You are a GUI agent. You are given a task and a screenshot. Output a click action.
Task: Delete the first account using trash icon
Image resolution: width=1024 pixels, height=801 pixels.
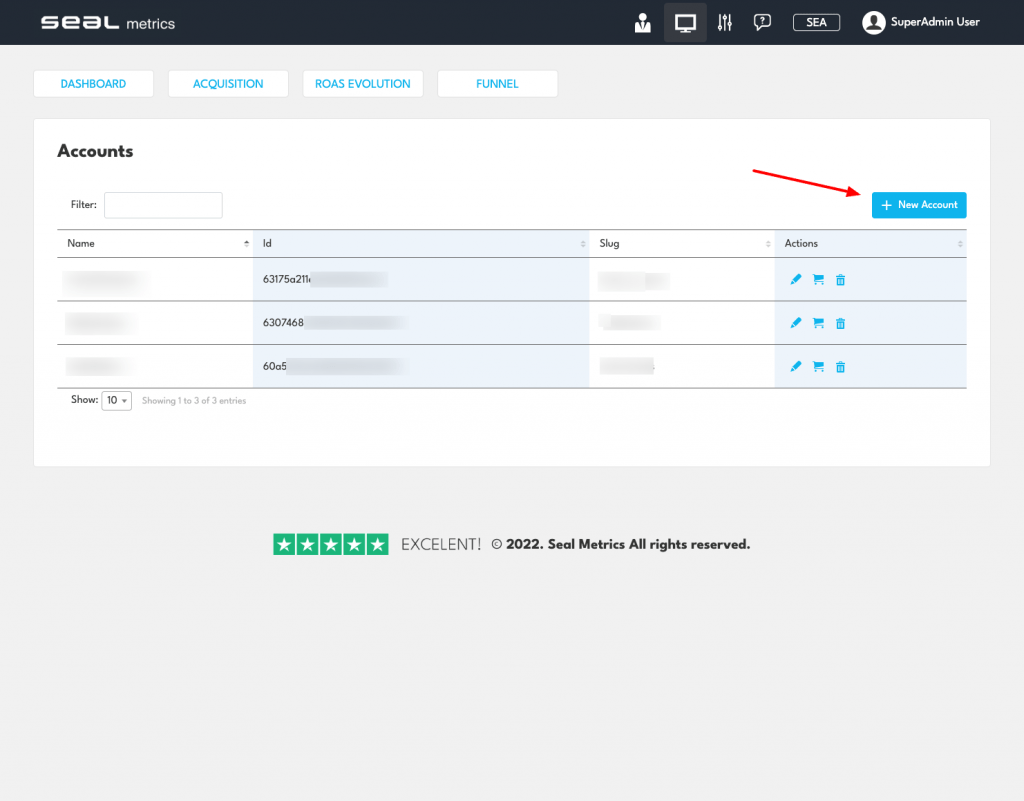coord(840,280)
